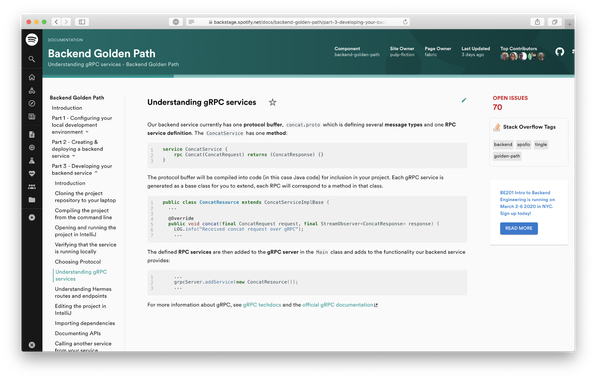Open the search magnifier in sidebar
Screen dimensions: 596x380
32,59
